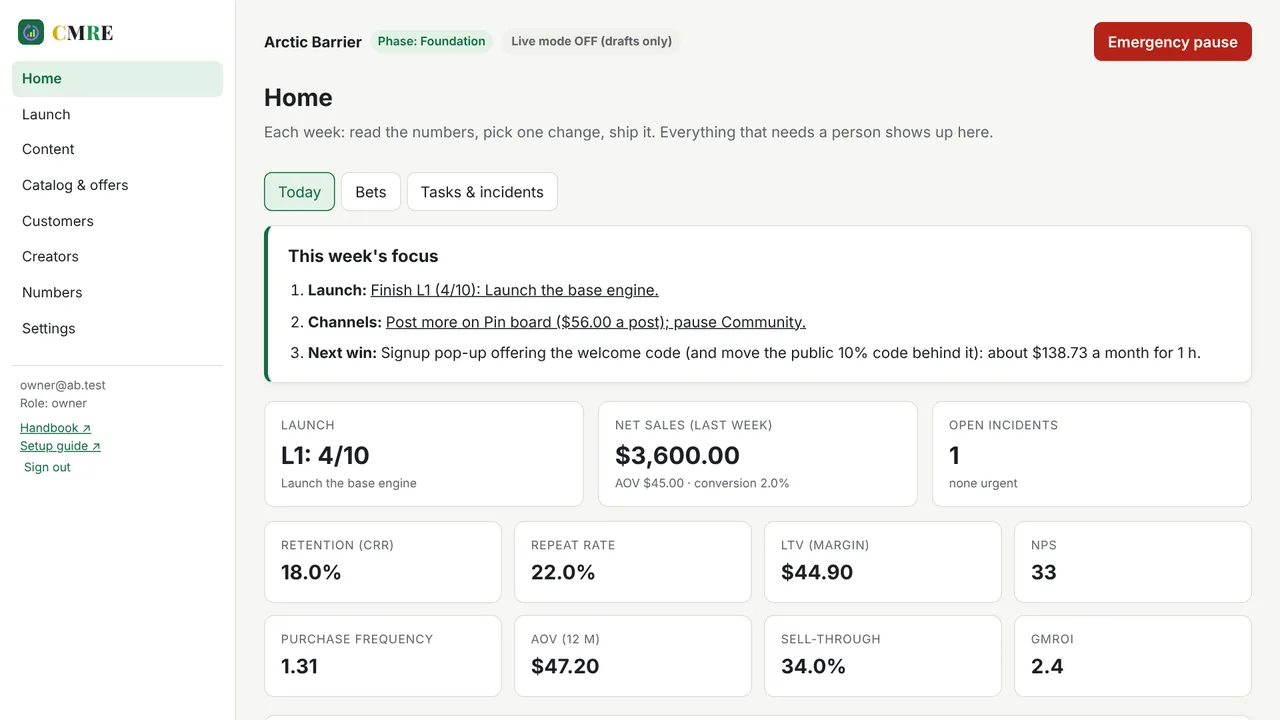Open the Handbook external link
This screenshot has width=1280, height=720.
pyautogui.click(x=55, y=428)
